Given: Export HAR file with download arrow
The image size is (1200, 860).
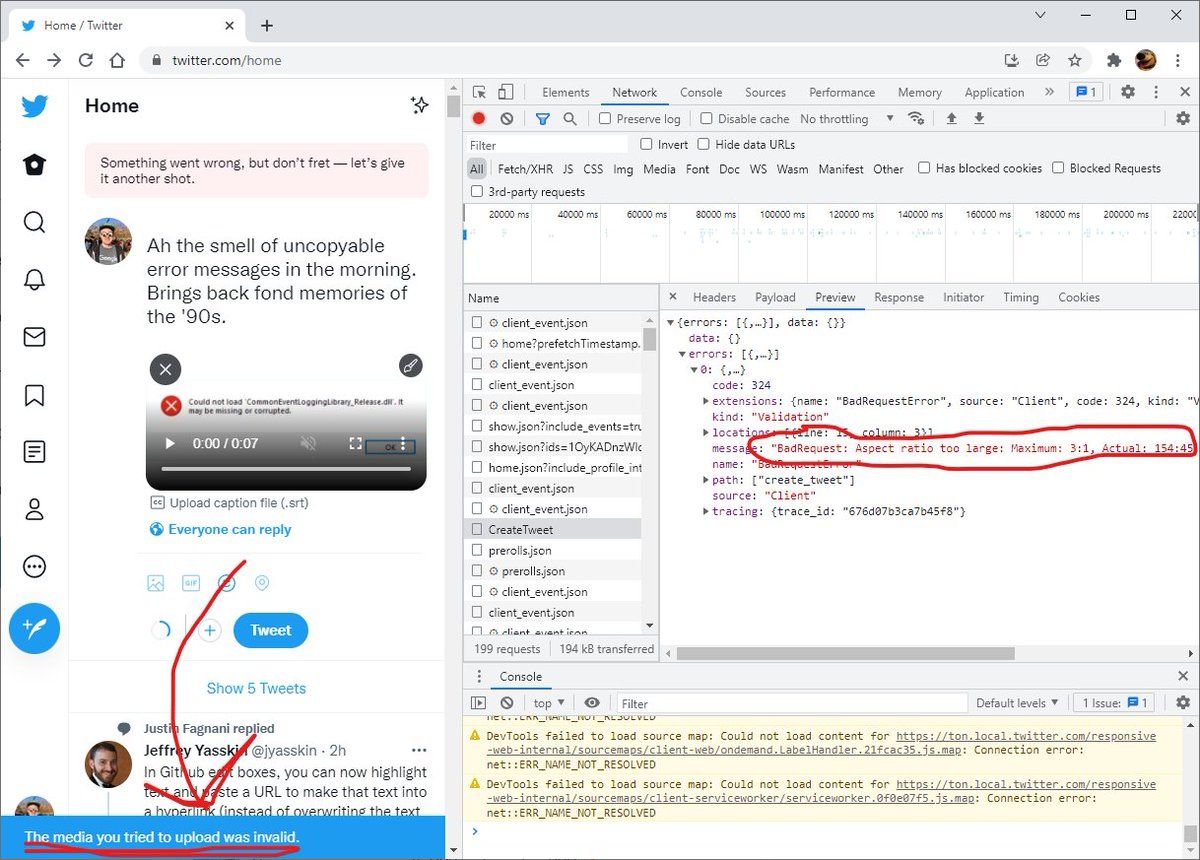Looking at the screenshot, I should pos(979,118).
